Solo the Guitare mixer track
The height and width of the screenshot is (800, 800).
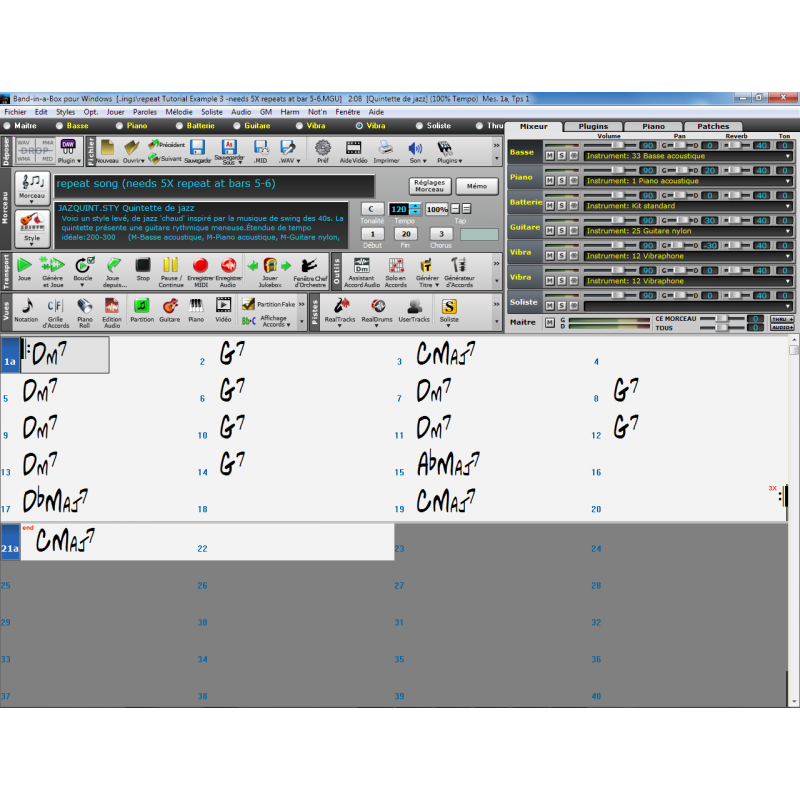(x=561, y=231)
